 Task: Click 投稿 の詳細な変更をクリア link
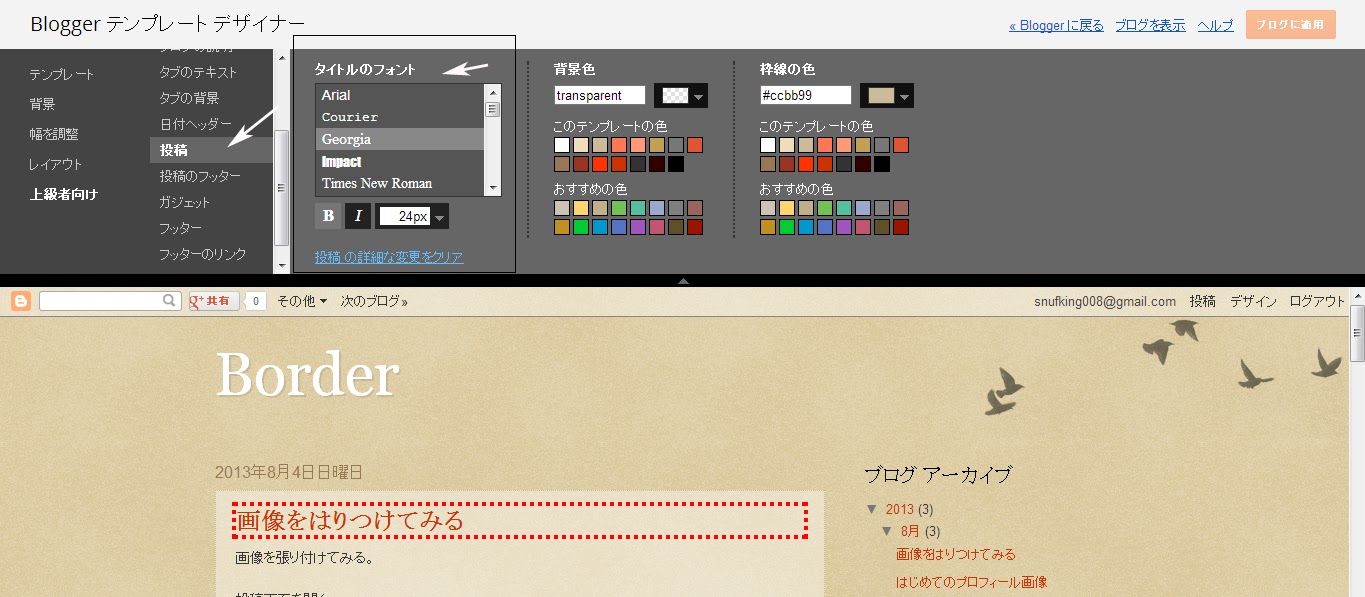coord(389,257)
